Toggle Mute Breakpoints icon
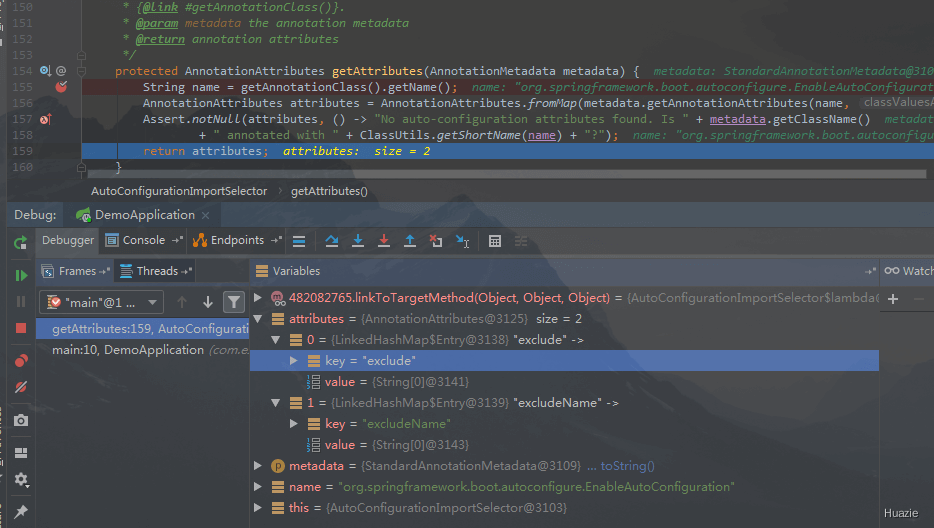934x528 pixels. point(21,387)
